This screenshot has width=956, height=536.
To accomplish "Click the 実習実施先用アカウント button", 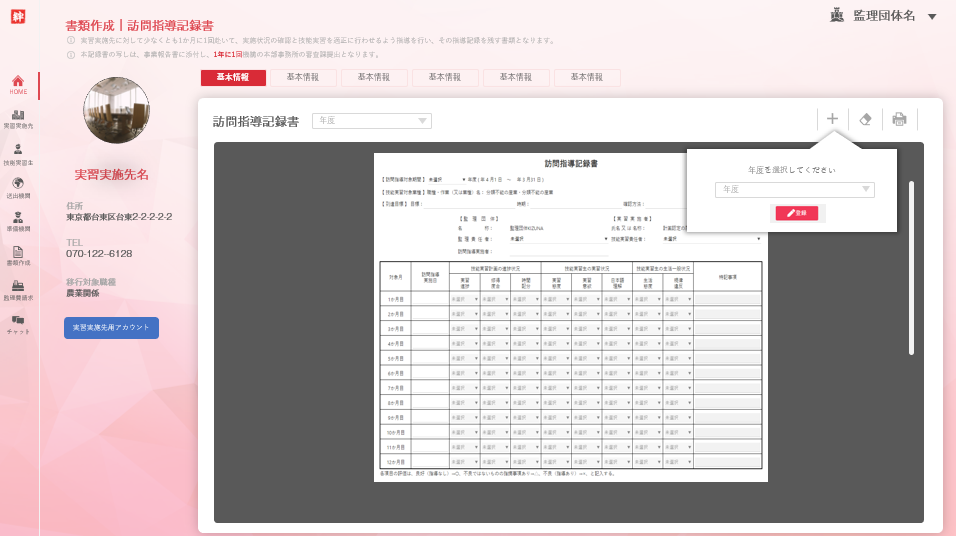I will click(x=111, y=327).
